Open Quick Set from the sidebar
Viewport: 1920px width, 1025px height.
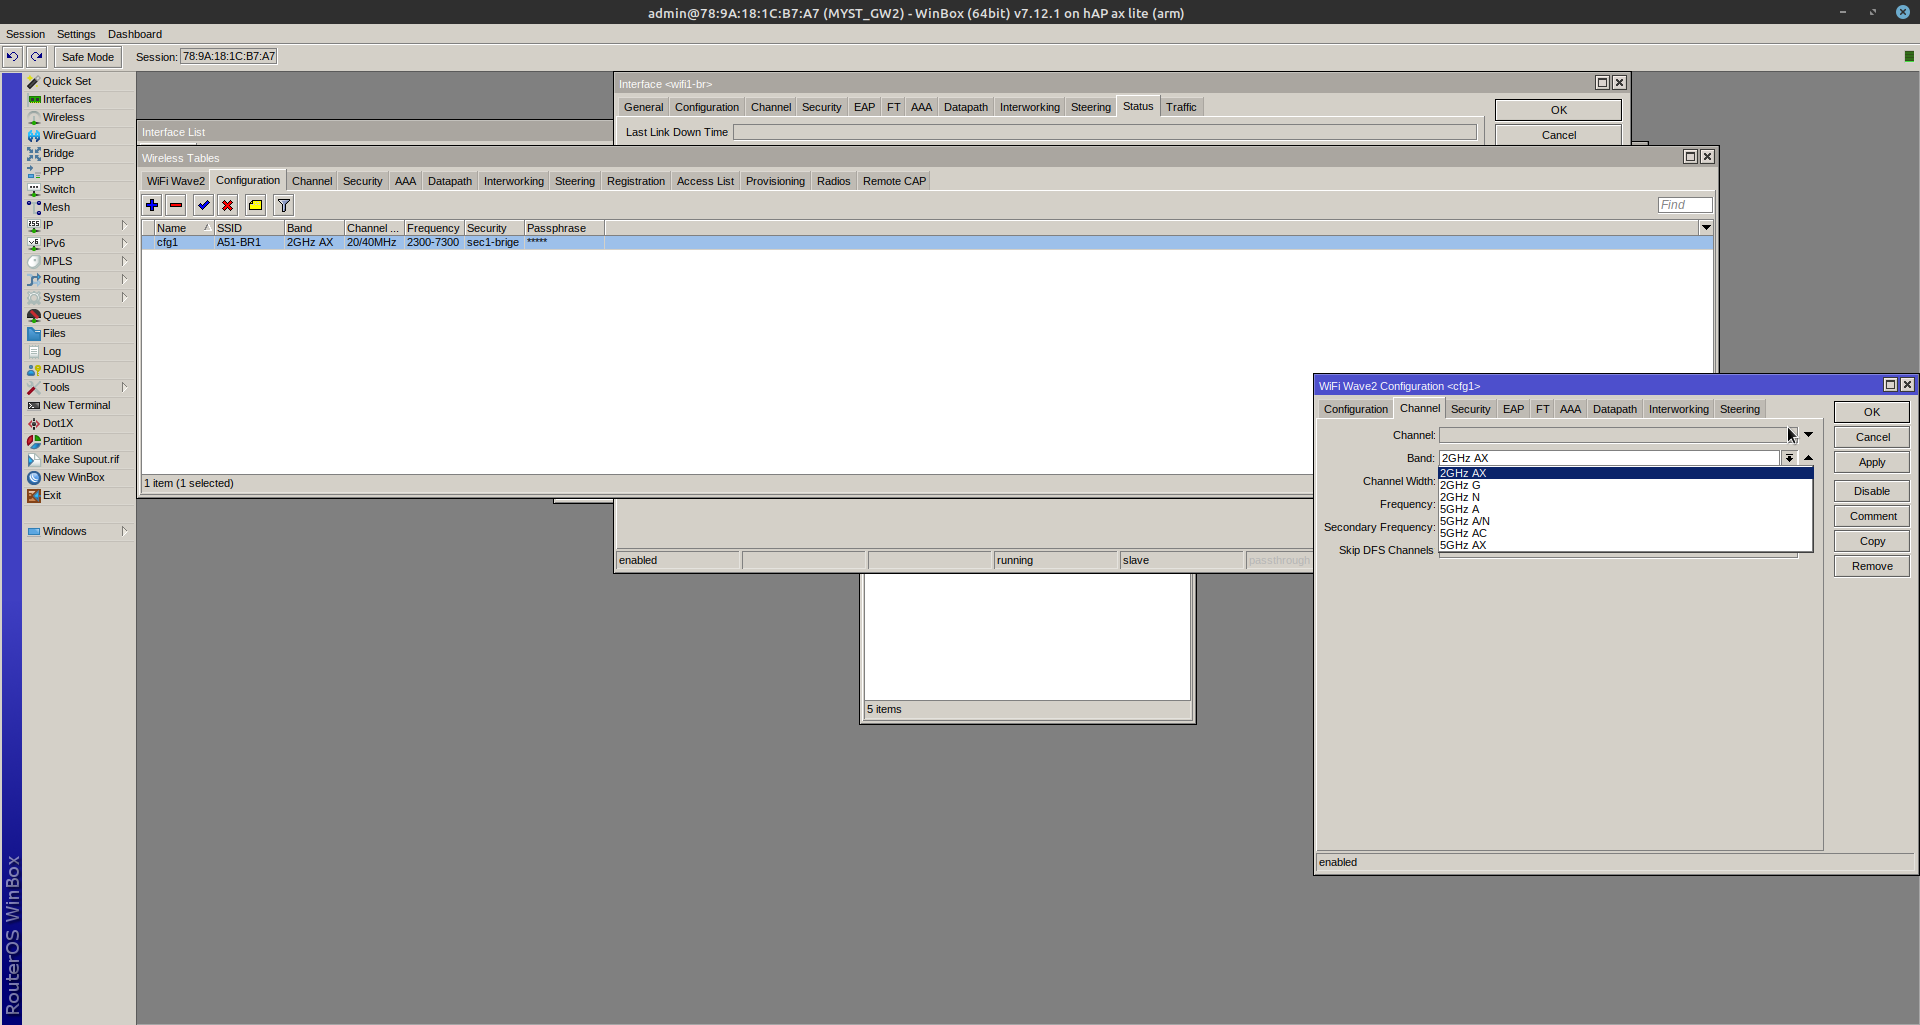[67, 81]
